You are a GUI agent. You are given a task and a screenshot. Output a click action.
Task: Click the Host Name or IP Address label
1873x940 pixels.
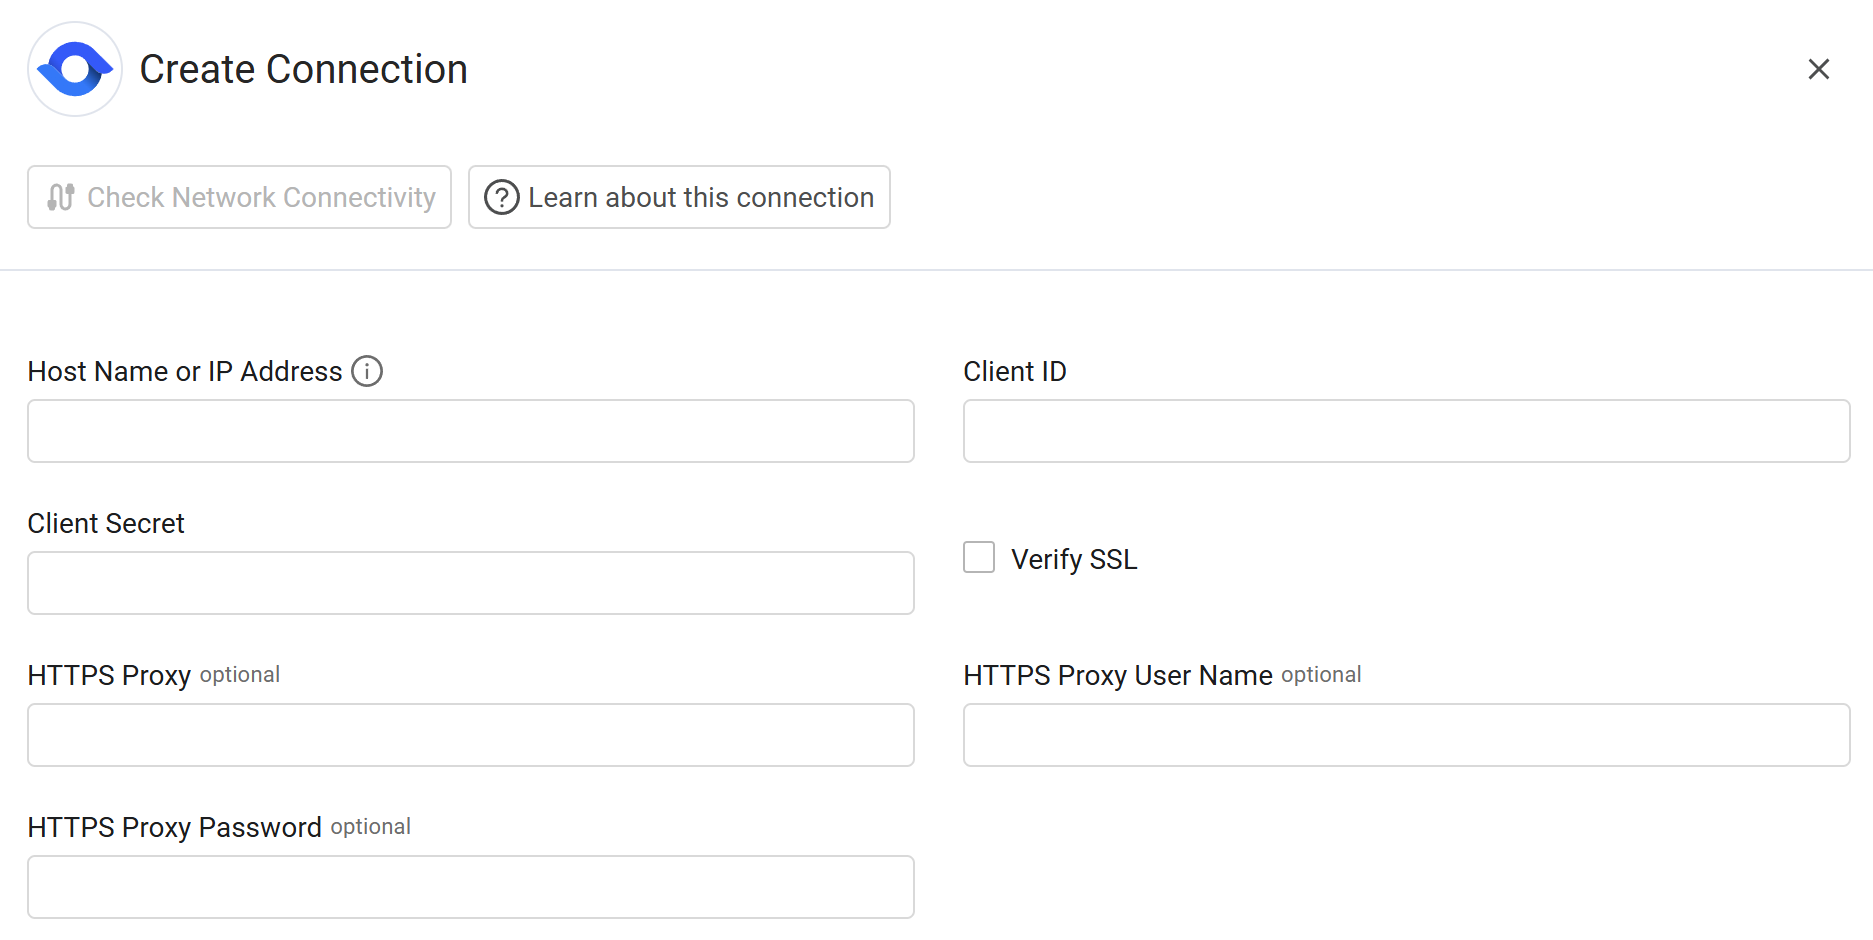click(x=185, y=371)
